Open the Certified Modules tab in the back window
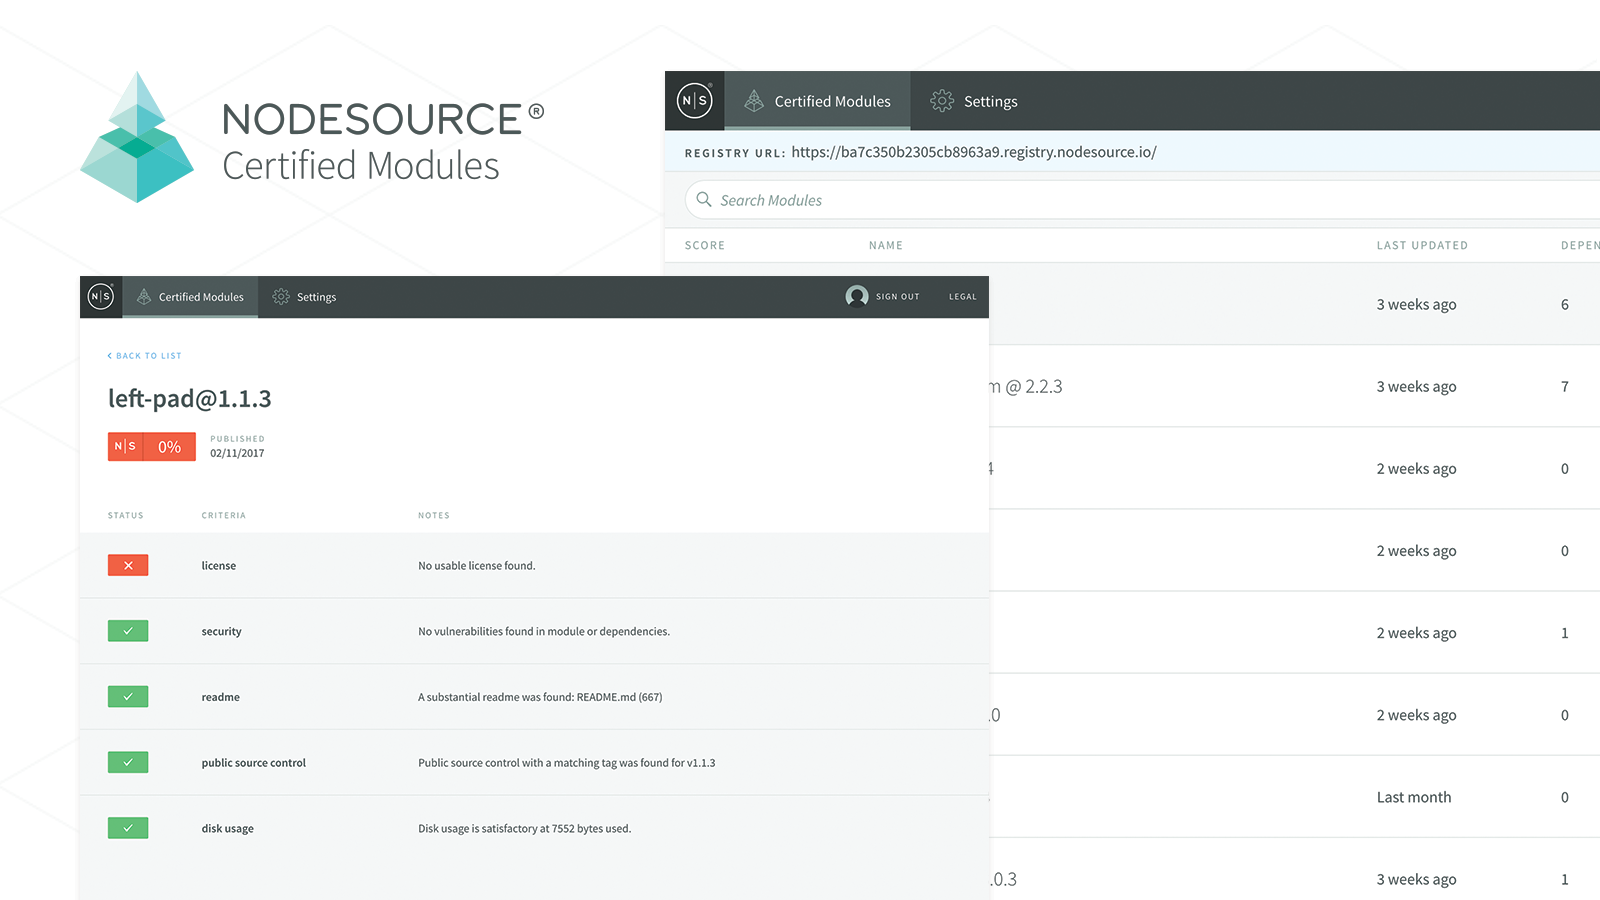1600x900 pixels. (817, 101)
